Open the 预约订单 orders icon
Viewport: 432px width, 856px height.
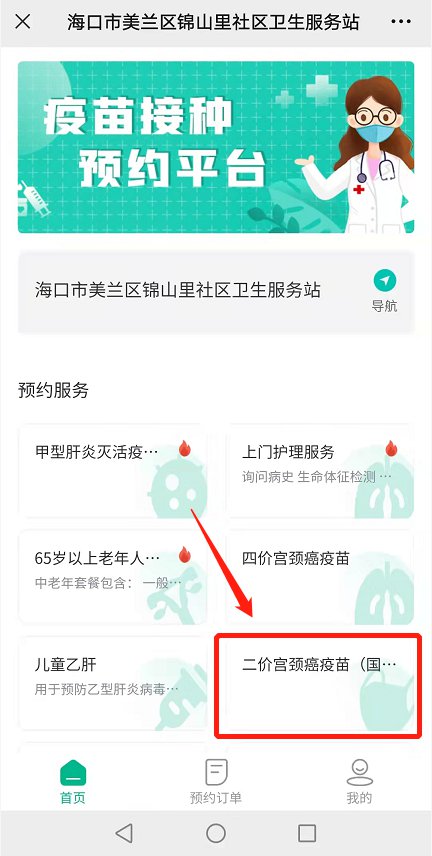point(216,772)
